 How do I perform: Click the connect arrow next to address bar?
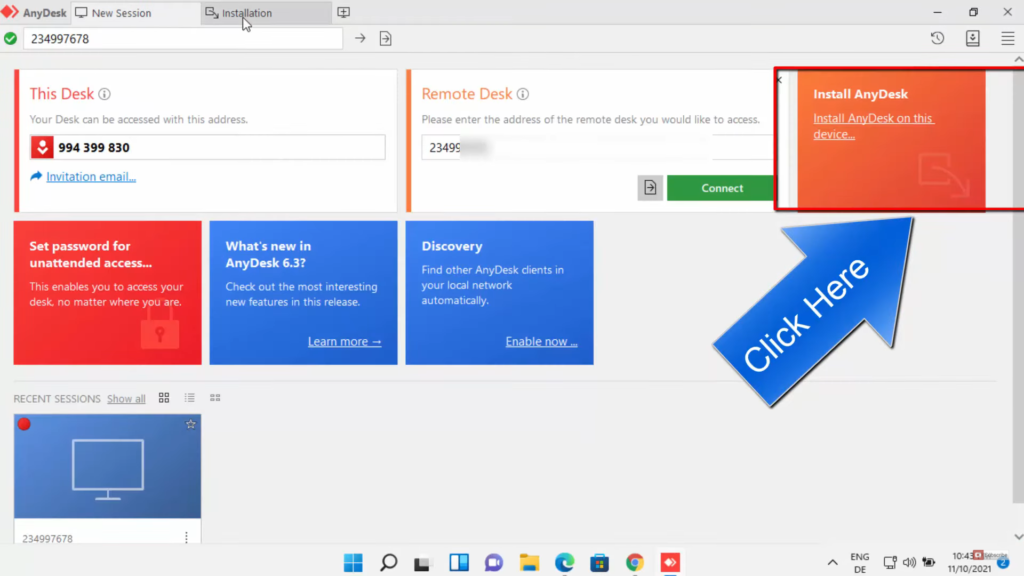[x=360, y=38]
